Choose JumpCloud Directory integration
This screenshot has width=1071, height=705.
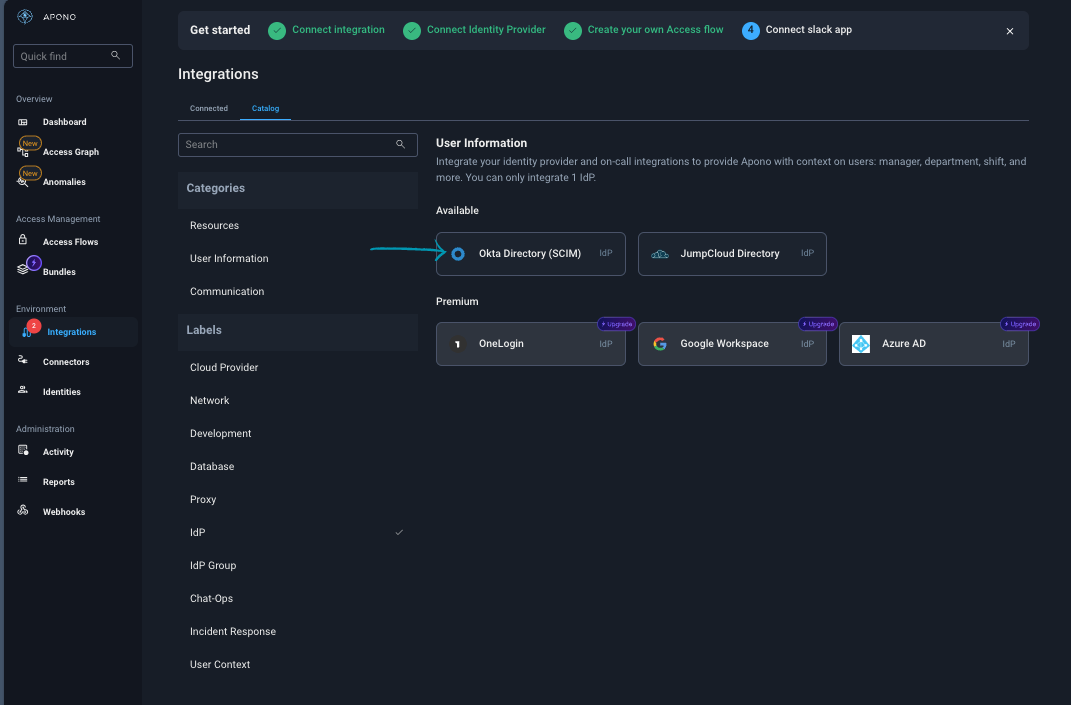click(x=731, y=254)
